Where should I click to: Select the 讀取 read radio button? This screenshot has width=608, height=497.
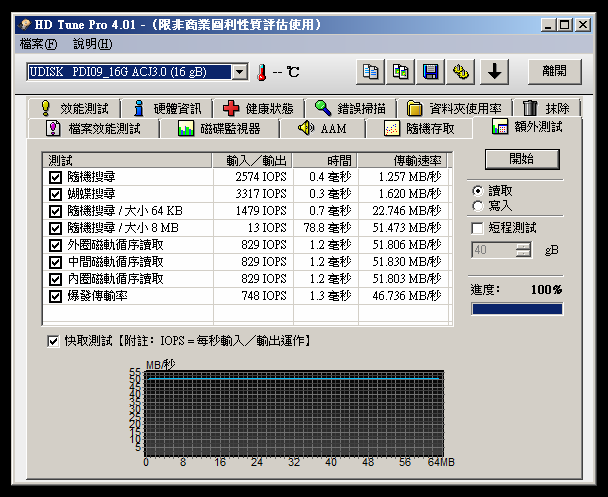coord(478,191)
